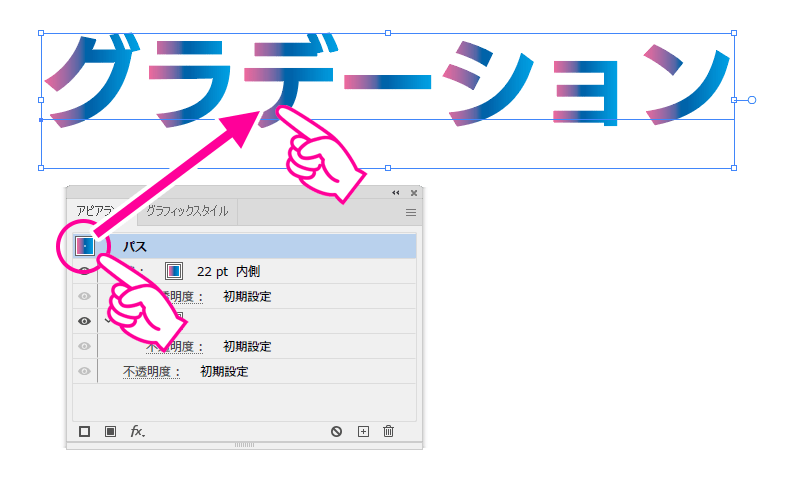
Task: Click the panel bottom resize grip
Action: coord(244,445)
